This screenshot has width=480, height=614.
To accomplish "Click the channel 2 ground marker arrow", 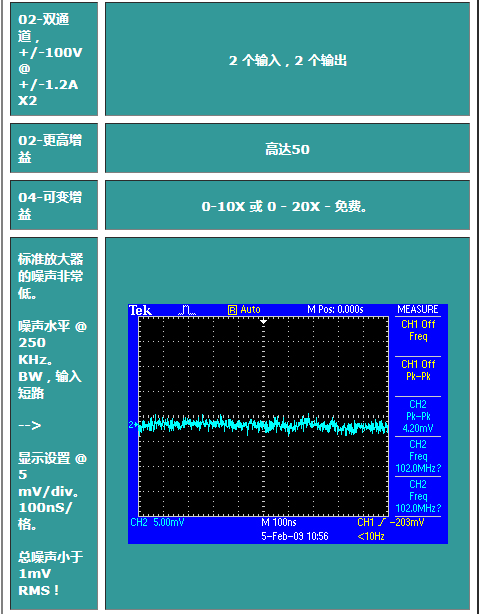I will point(133,425).
